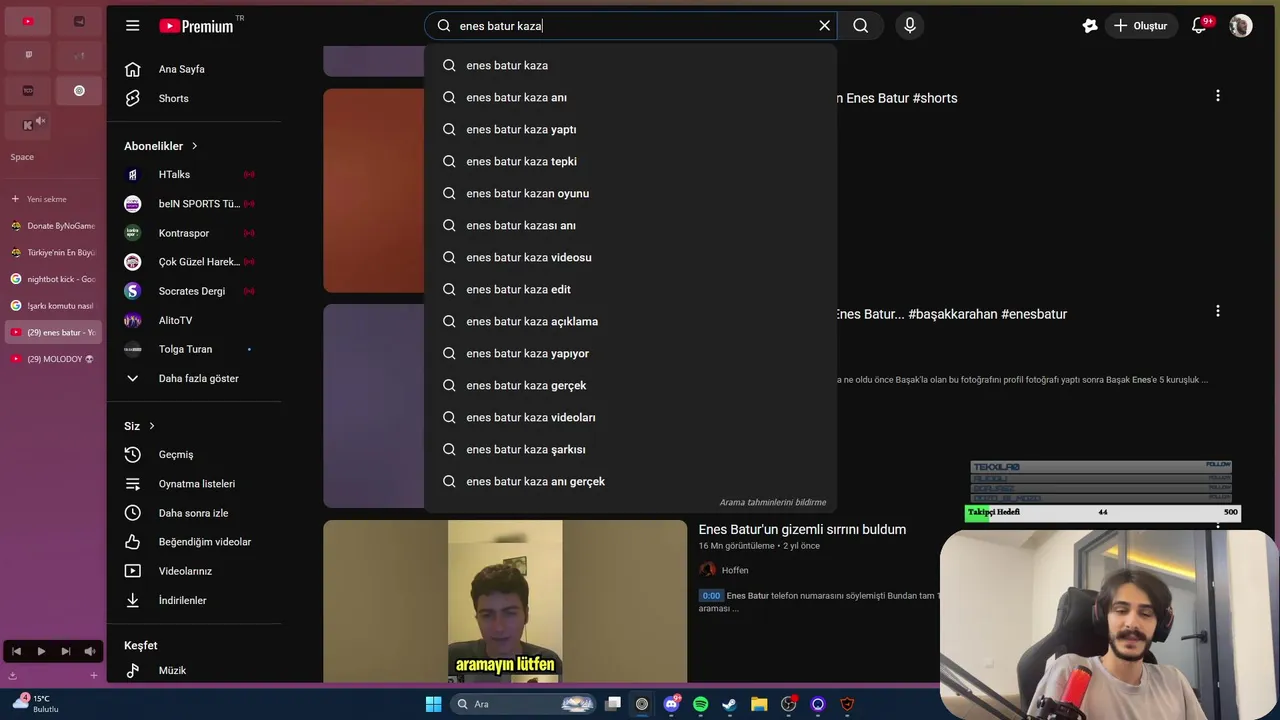Screen dimensions: 1280x720
Task: Choose suggestion 'enes batur kaza videosu'
Action: click(x=630, y=257)
